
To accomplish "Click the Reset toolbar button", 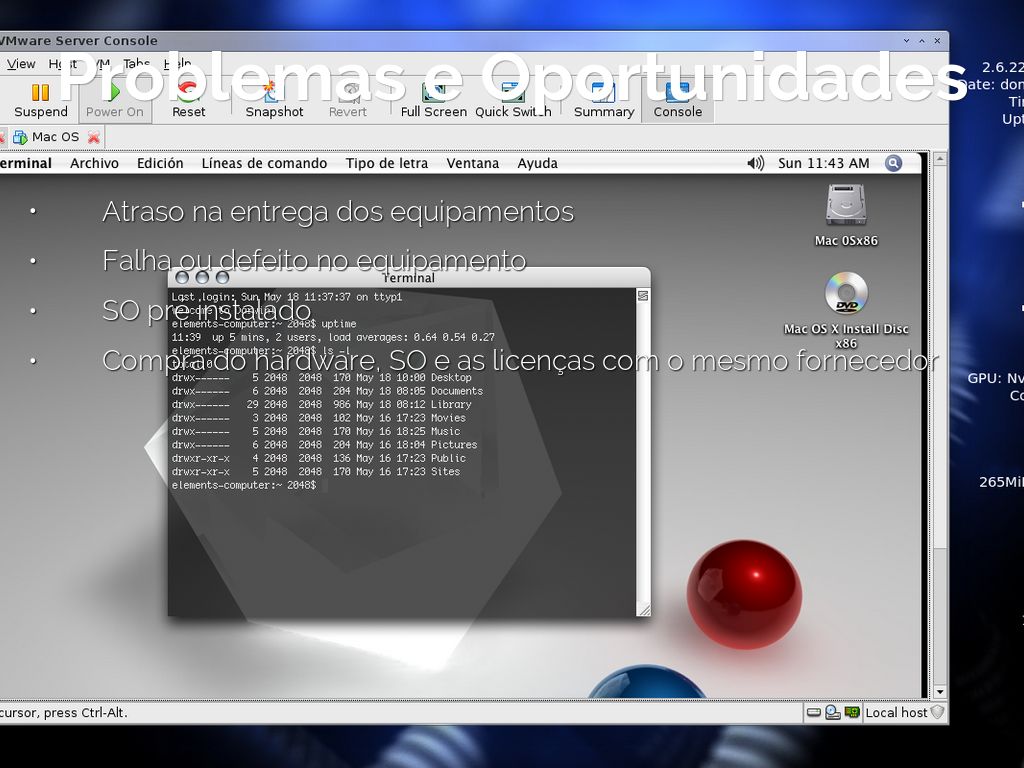I will coord(188,99).
